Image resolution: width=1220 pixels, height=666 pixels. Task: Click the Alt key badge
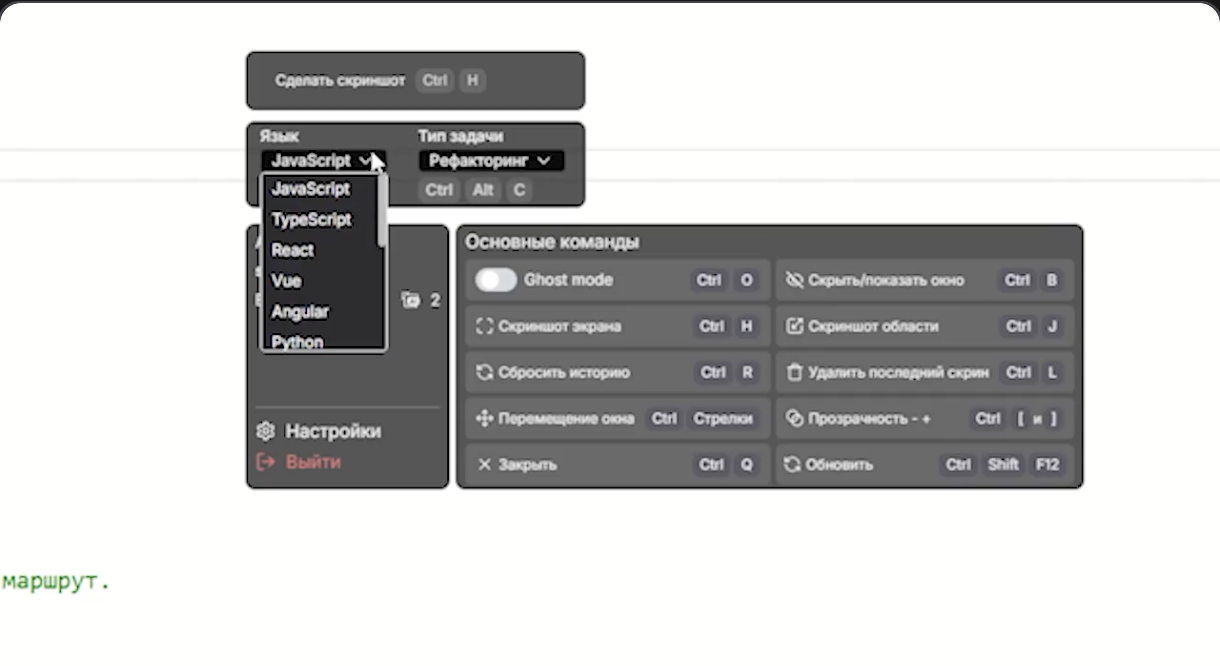[483, 190]
